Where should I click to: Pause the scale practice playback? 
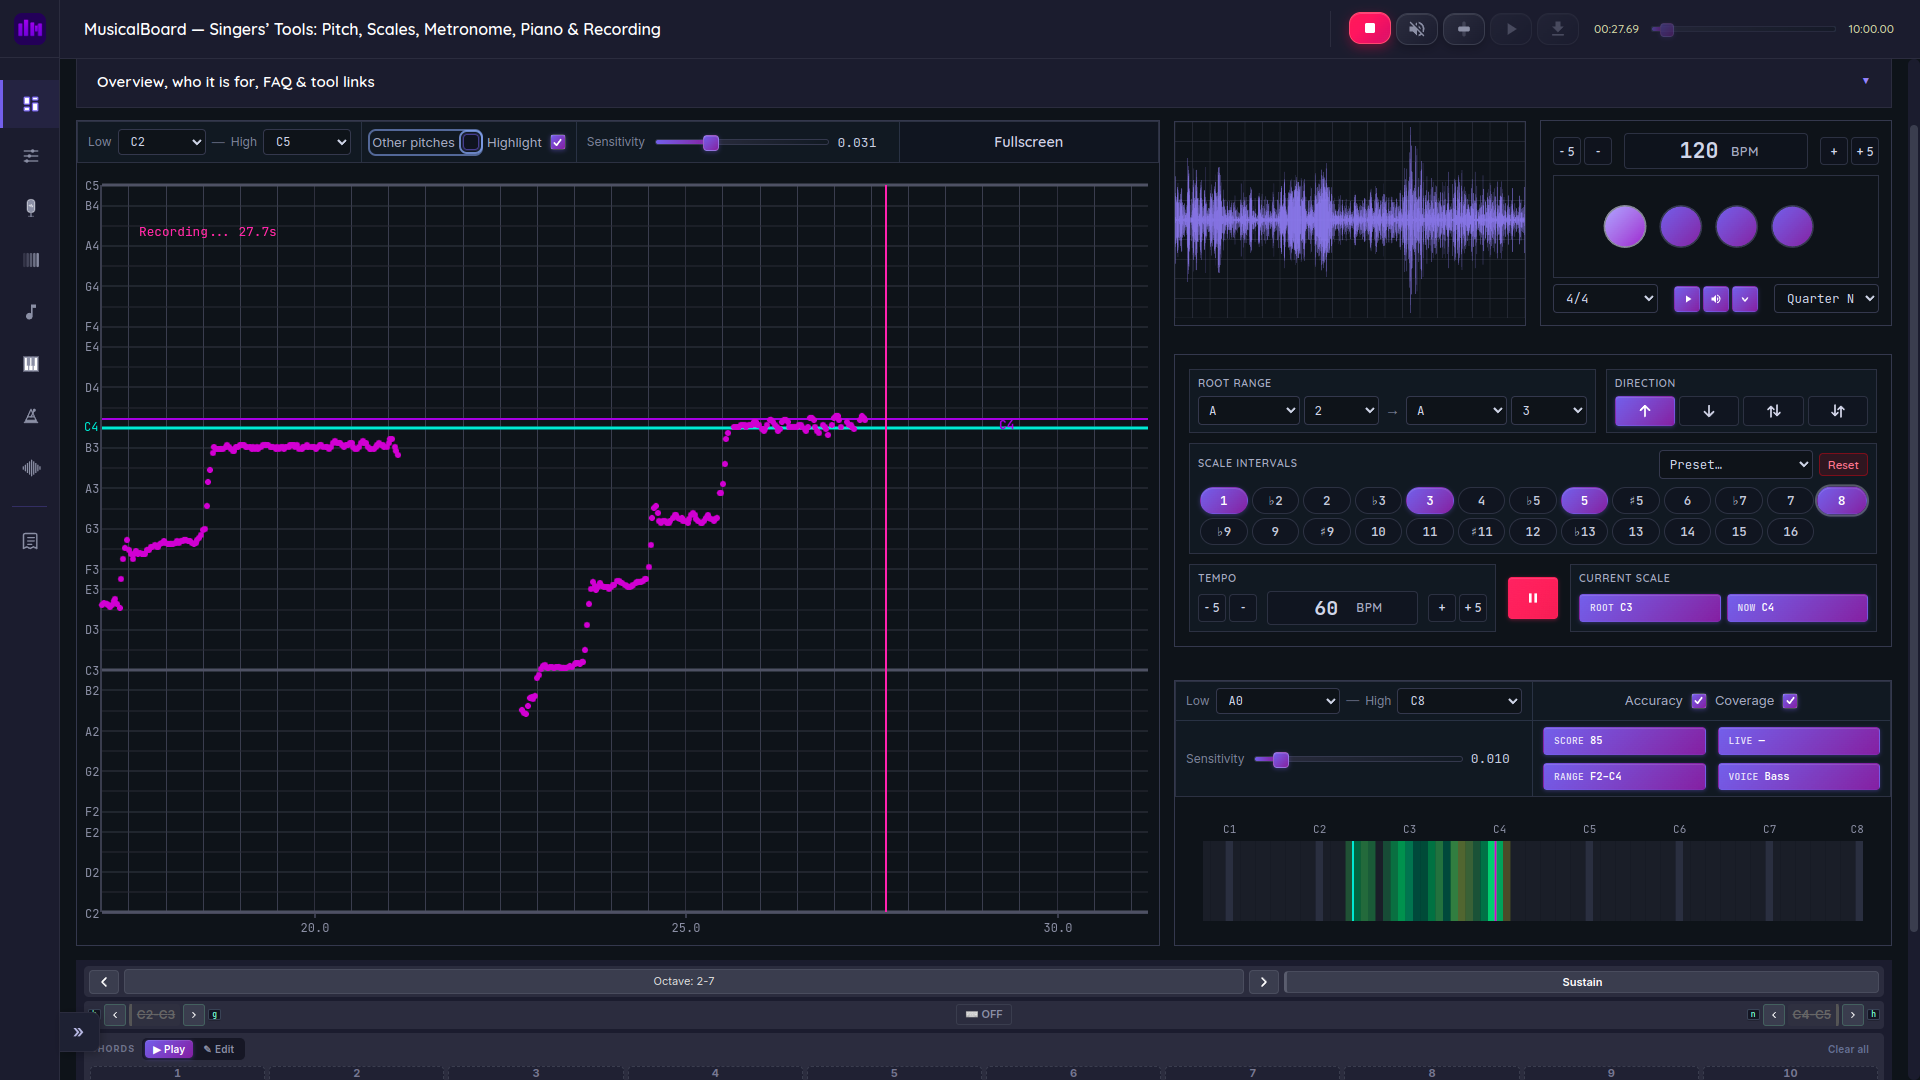coord(1533,598)
